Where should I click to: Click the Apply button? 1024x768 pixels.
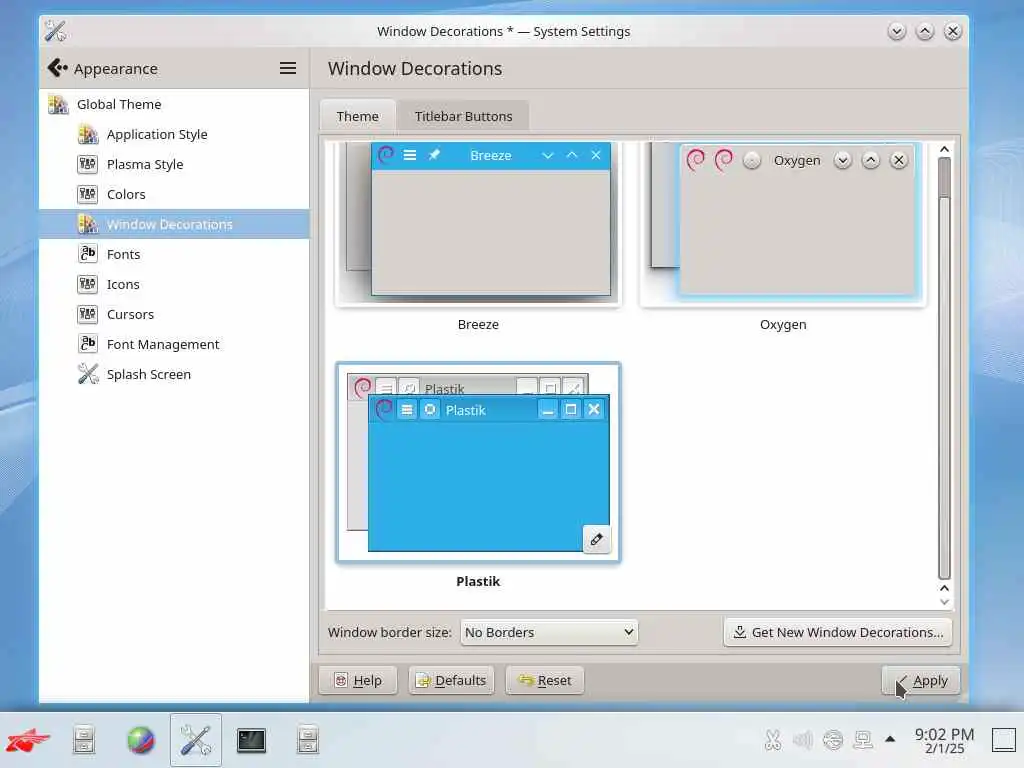coord(921,680)
